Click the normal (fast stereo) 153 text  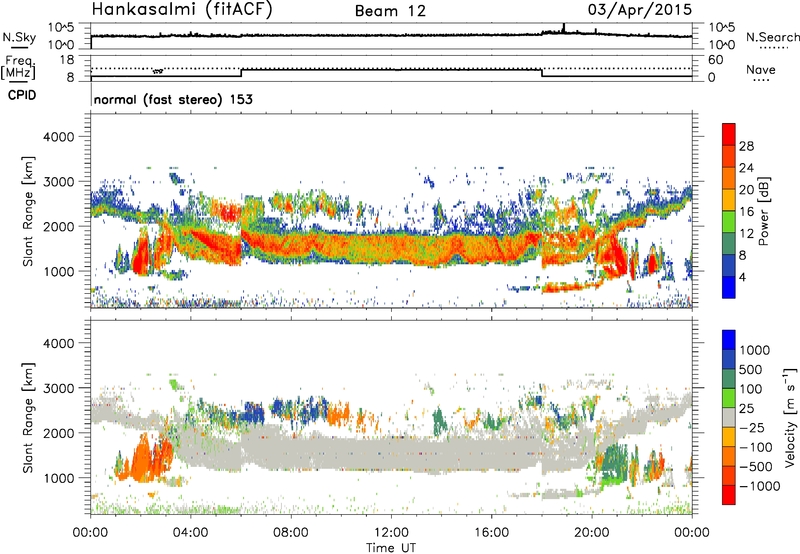coord(173,99)
